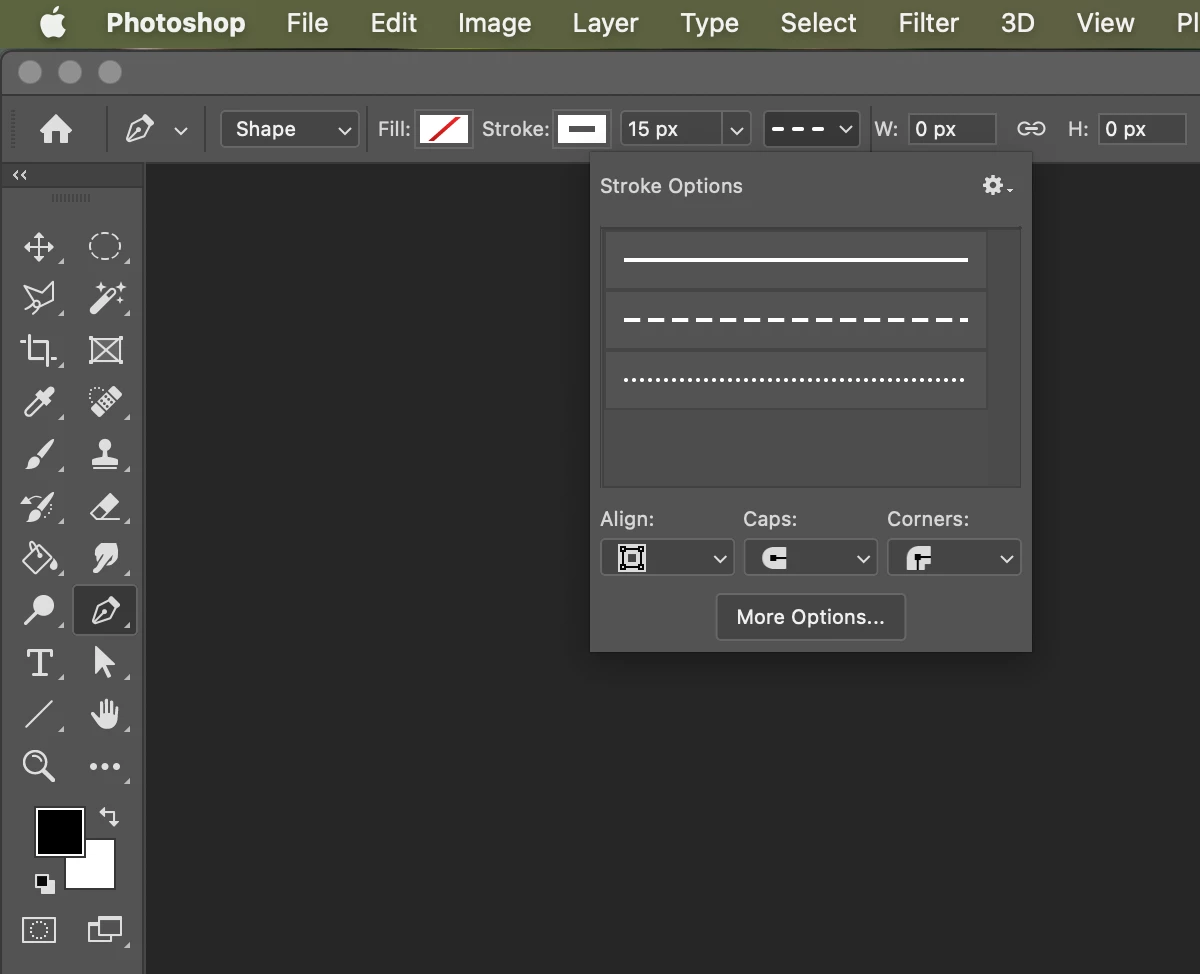
Task: Click the H: height input field
Action: pos(1143,129)
